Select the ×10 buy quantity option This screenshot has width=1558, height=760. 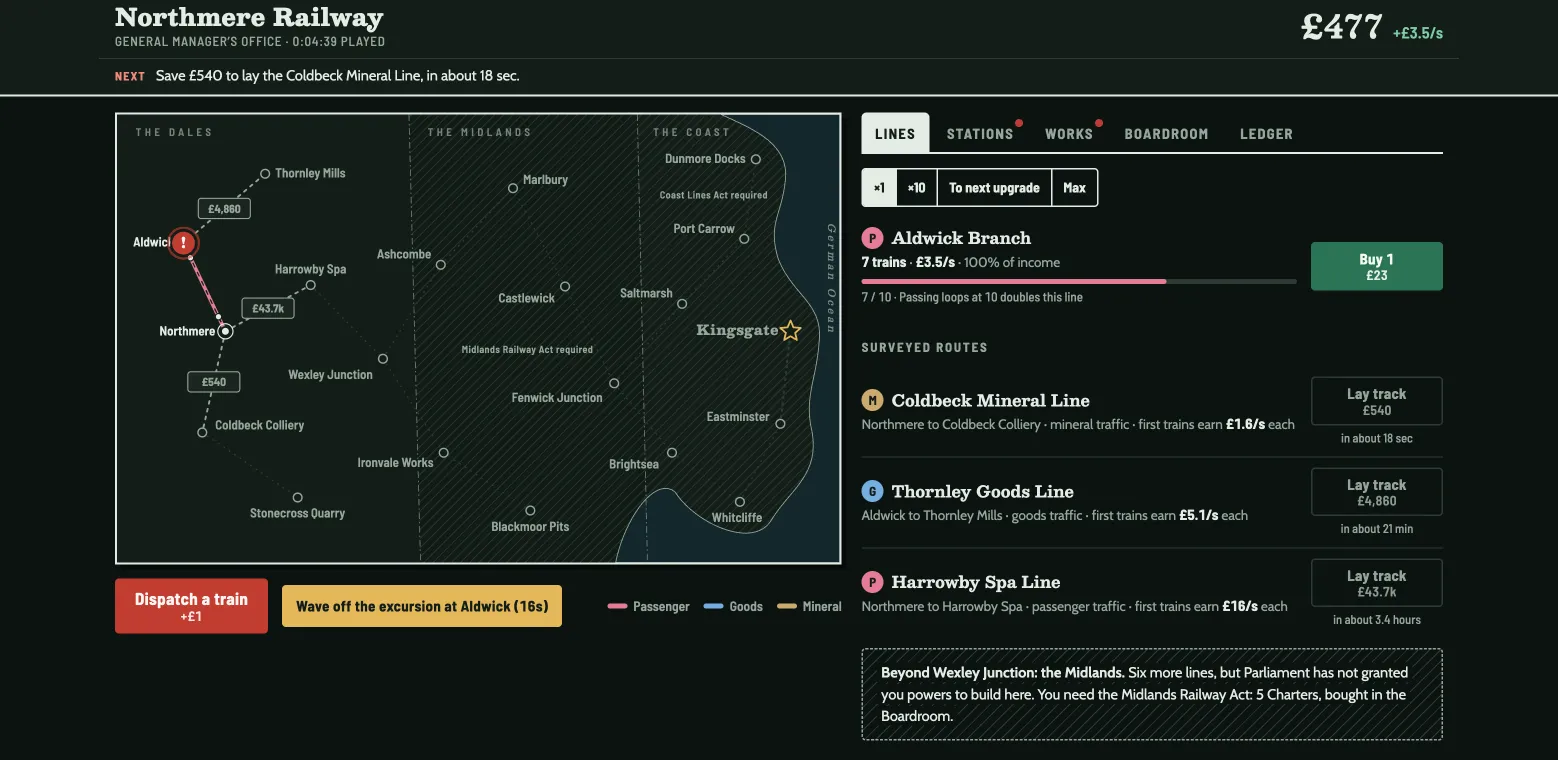(x=916, y=188)
